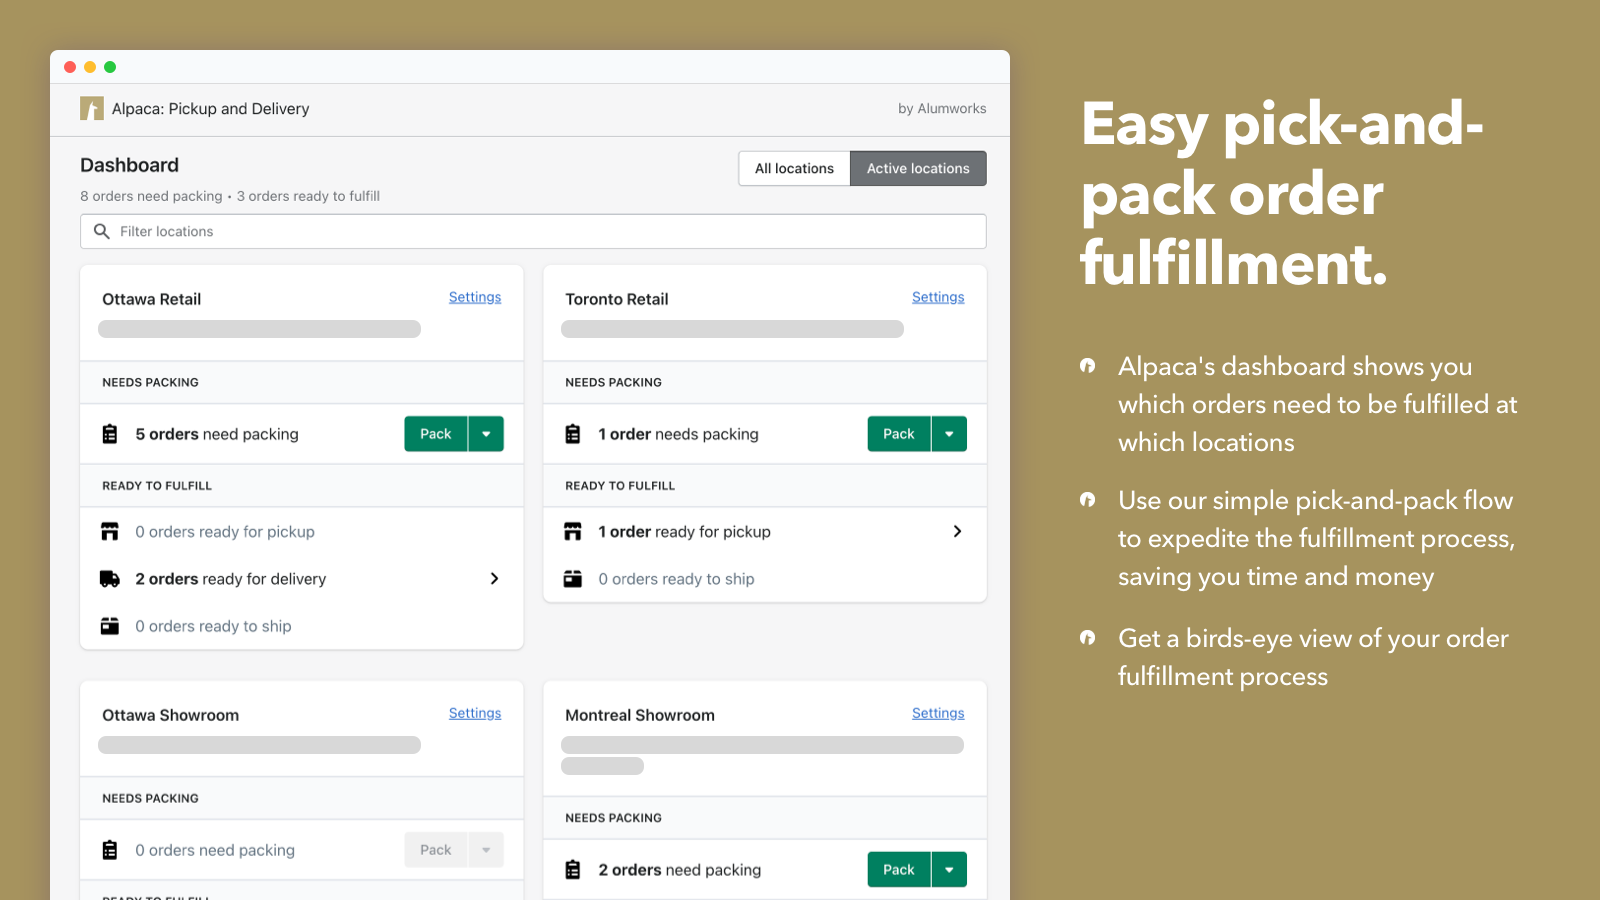Viewport: 1600px width, 900px height.
Task: Click Ottawa Retail pickup store icon
Action: pyautogui.click(x=110, y=532)
